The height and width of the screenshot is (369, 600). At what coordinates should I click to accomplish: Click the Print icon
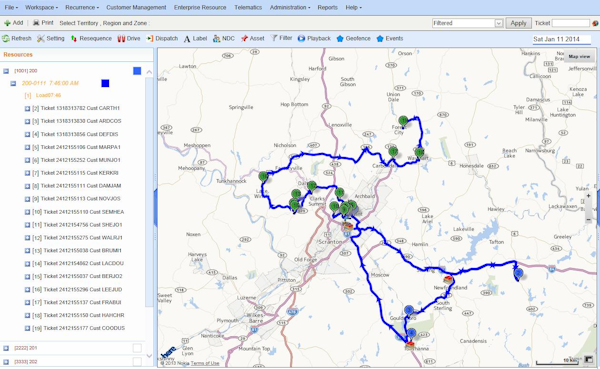coord(36,23)
